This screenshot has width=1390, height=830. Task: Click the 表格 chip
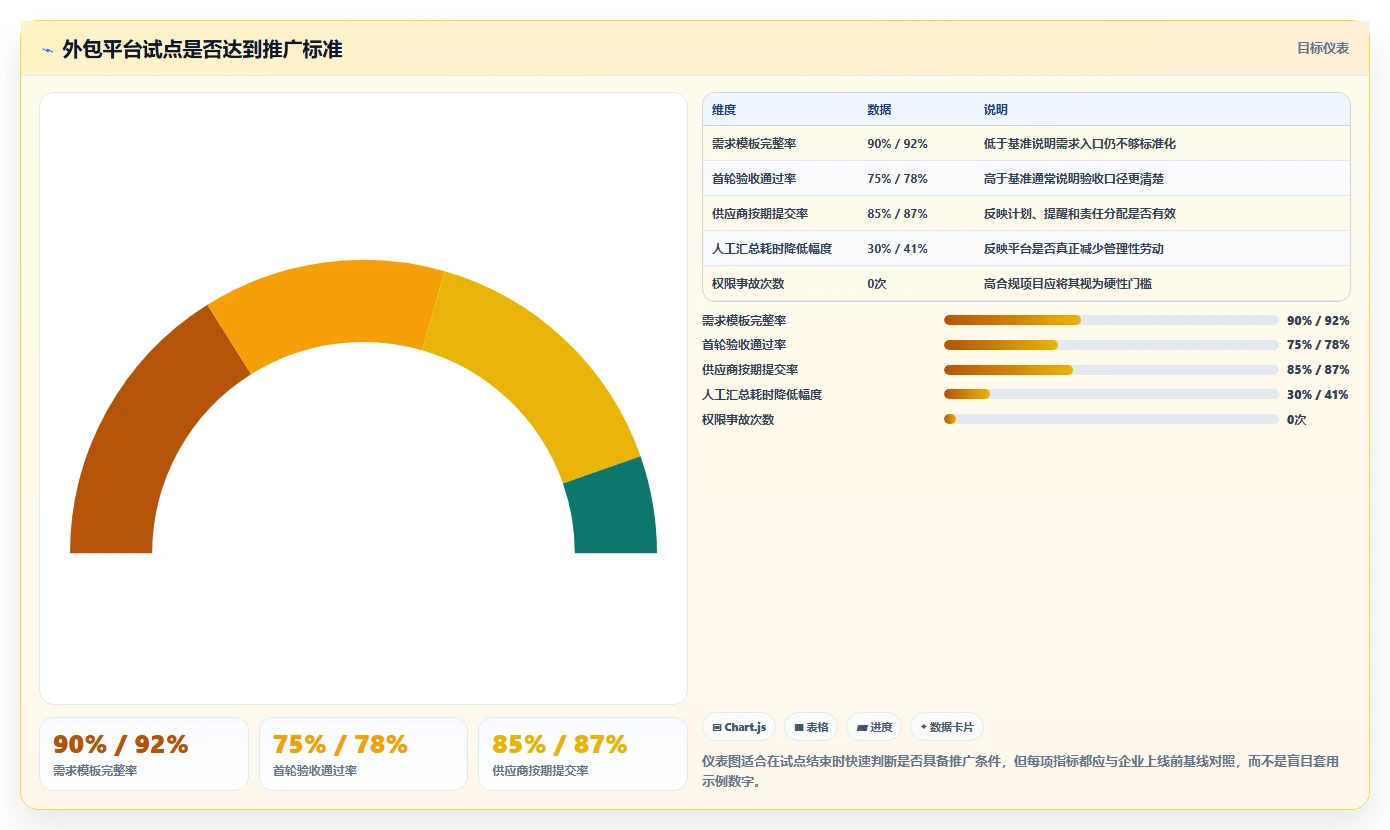[811, 727]
